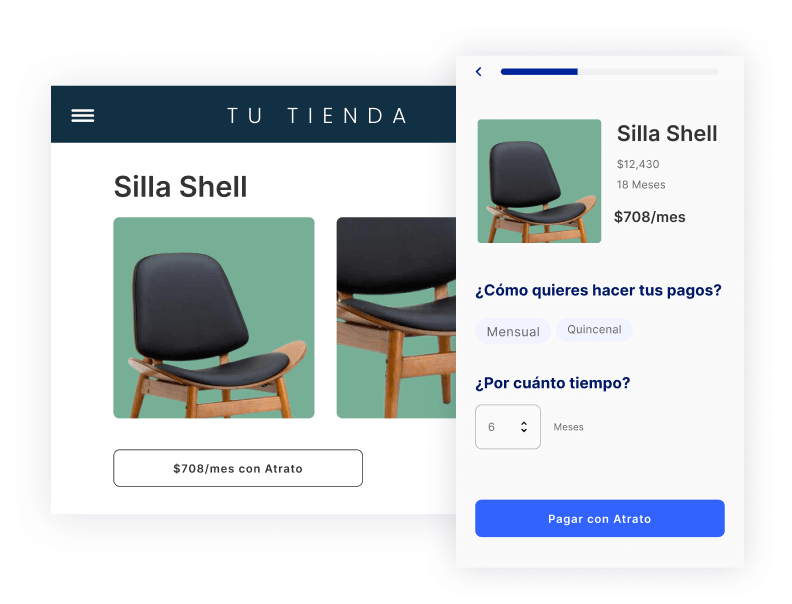
Task: Click the TU TIENDA store title
Action: click(317, 116)
